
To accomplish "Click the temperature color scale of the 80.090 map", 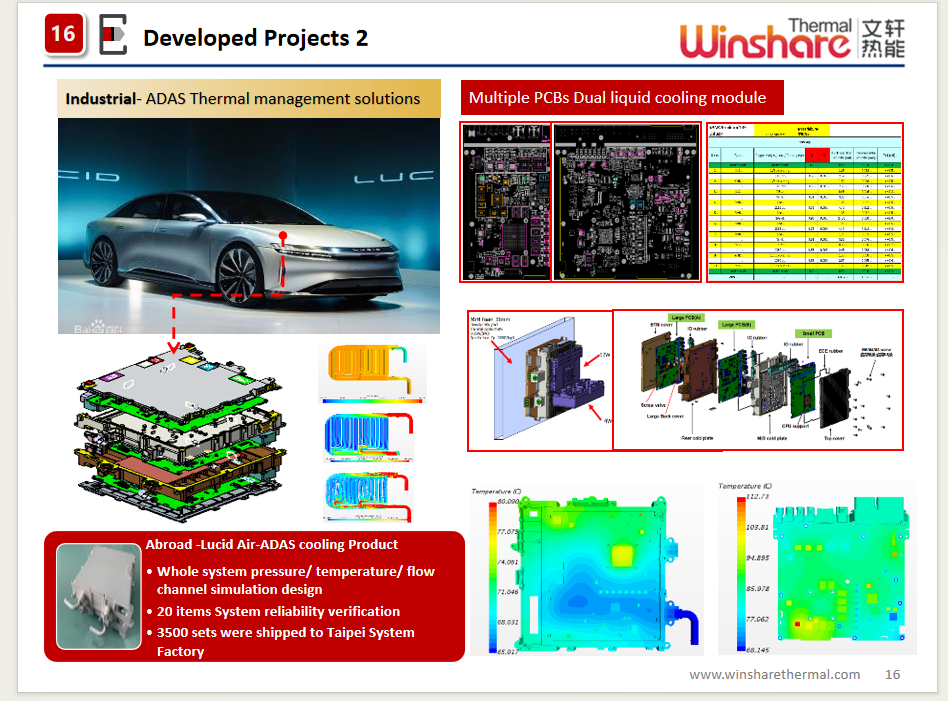I will coord(492,577).
